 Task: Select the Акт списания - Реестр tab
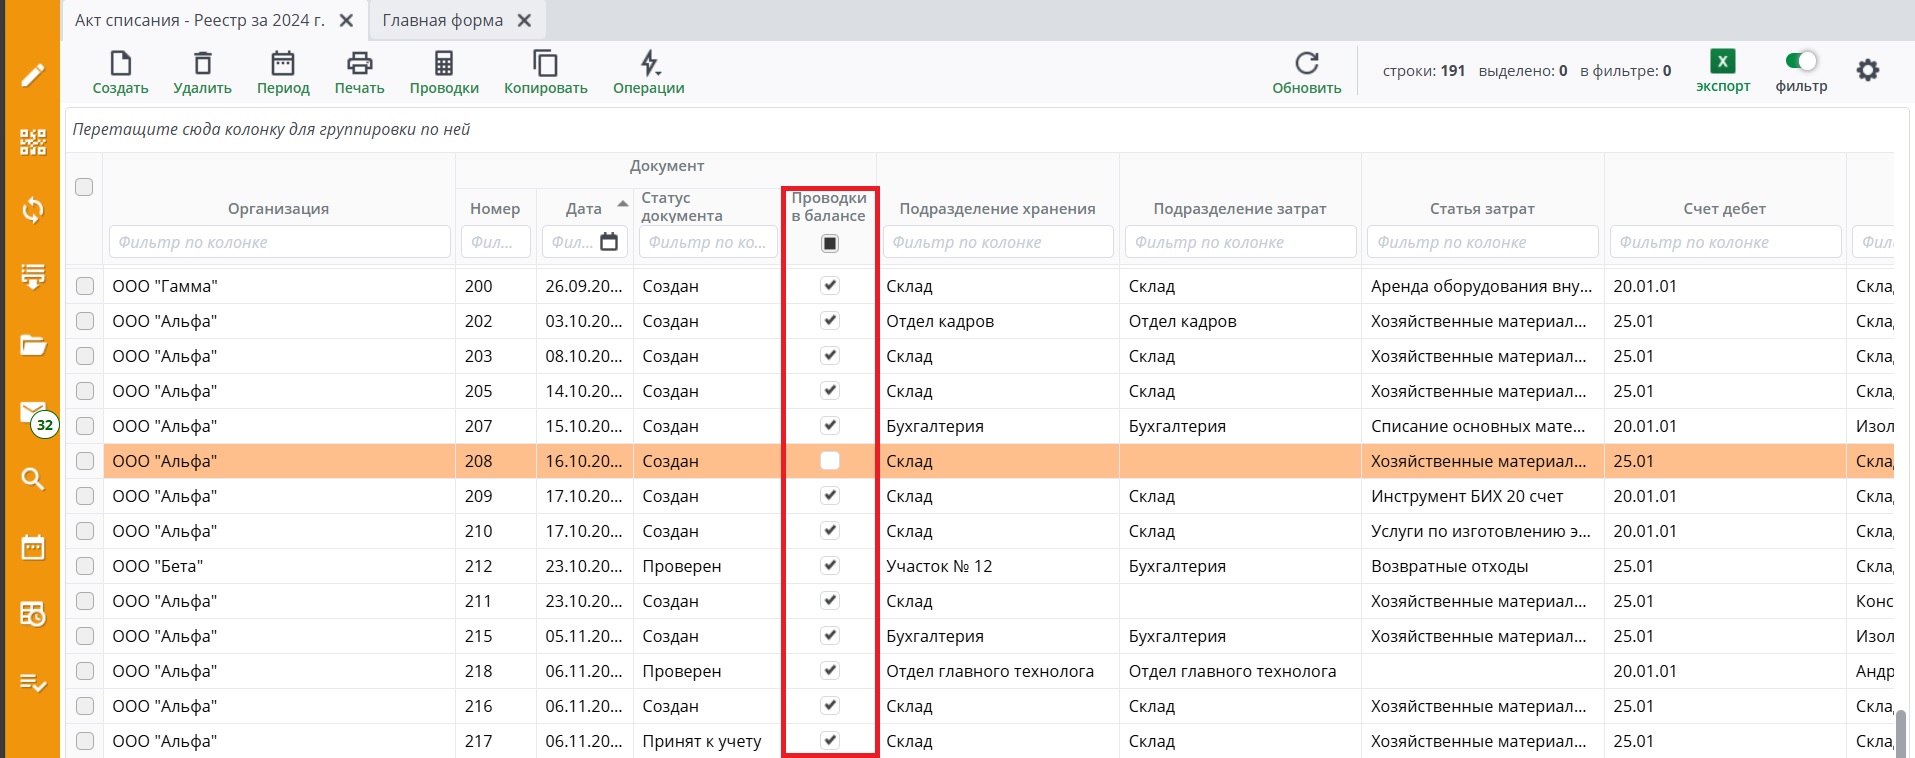pyautogui.click(x=200, y=20)
